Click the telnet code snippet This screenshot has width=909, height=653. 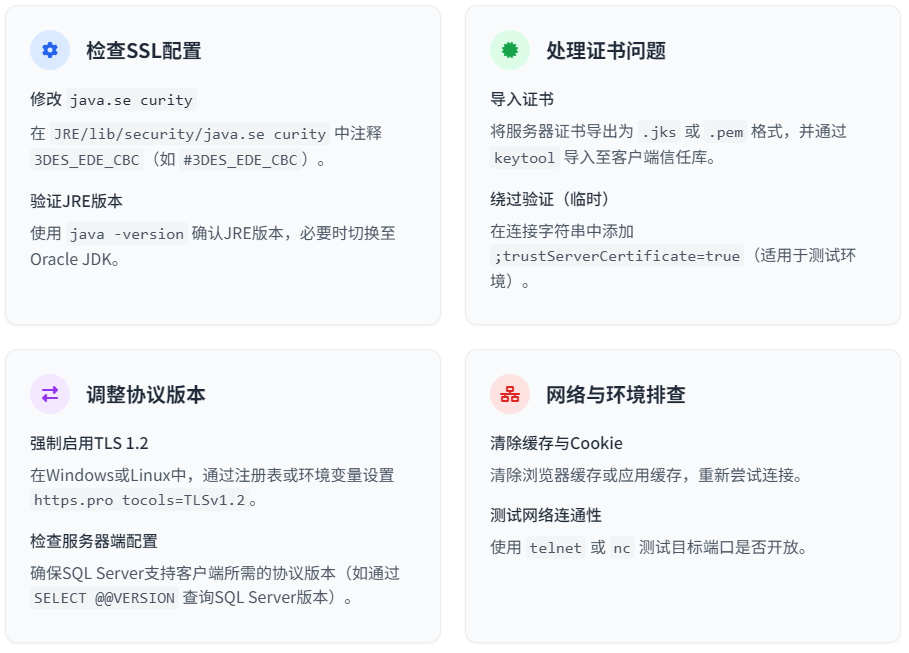click(555, 548)
